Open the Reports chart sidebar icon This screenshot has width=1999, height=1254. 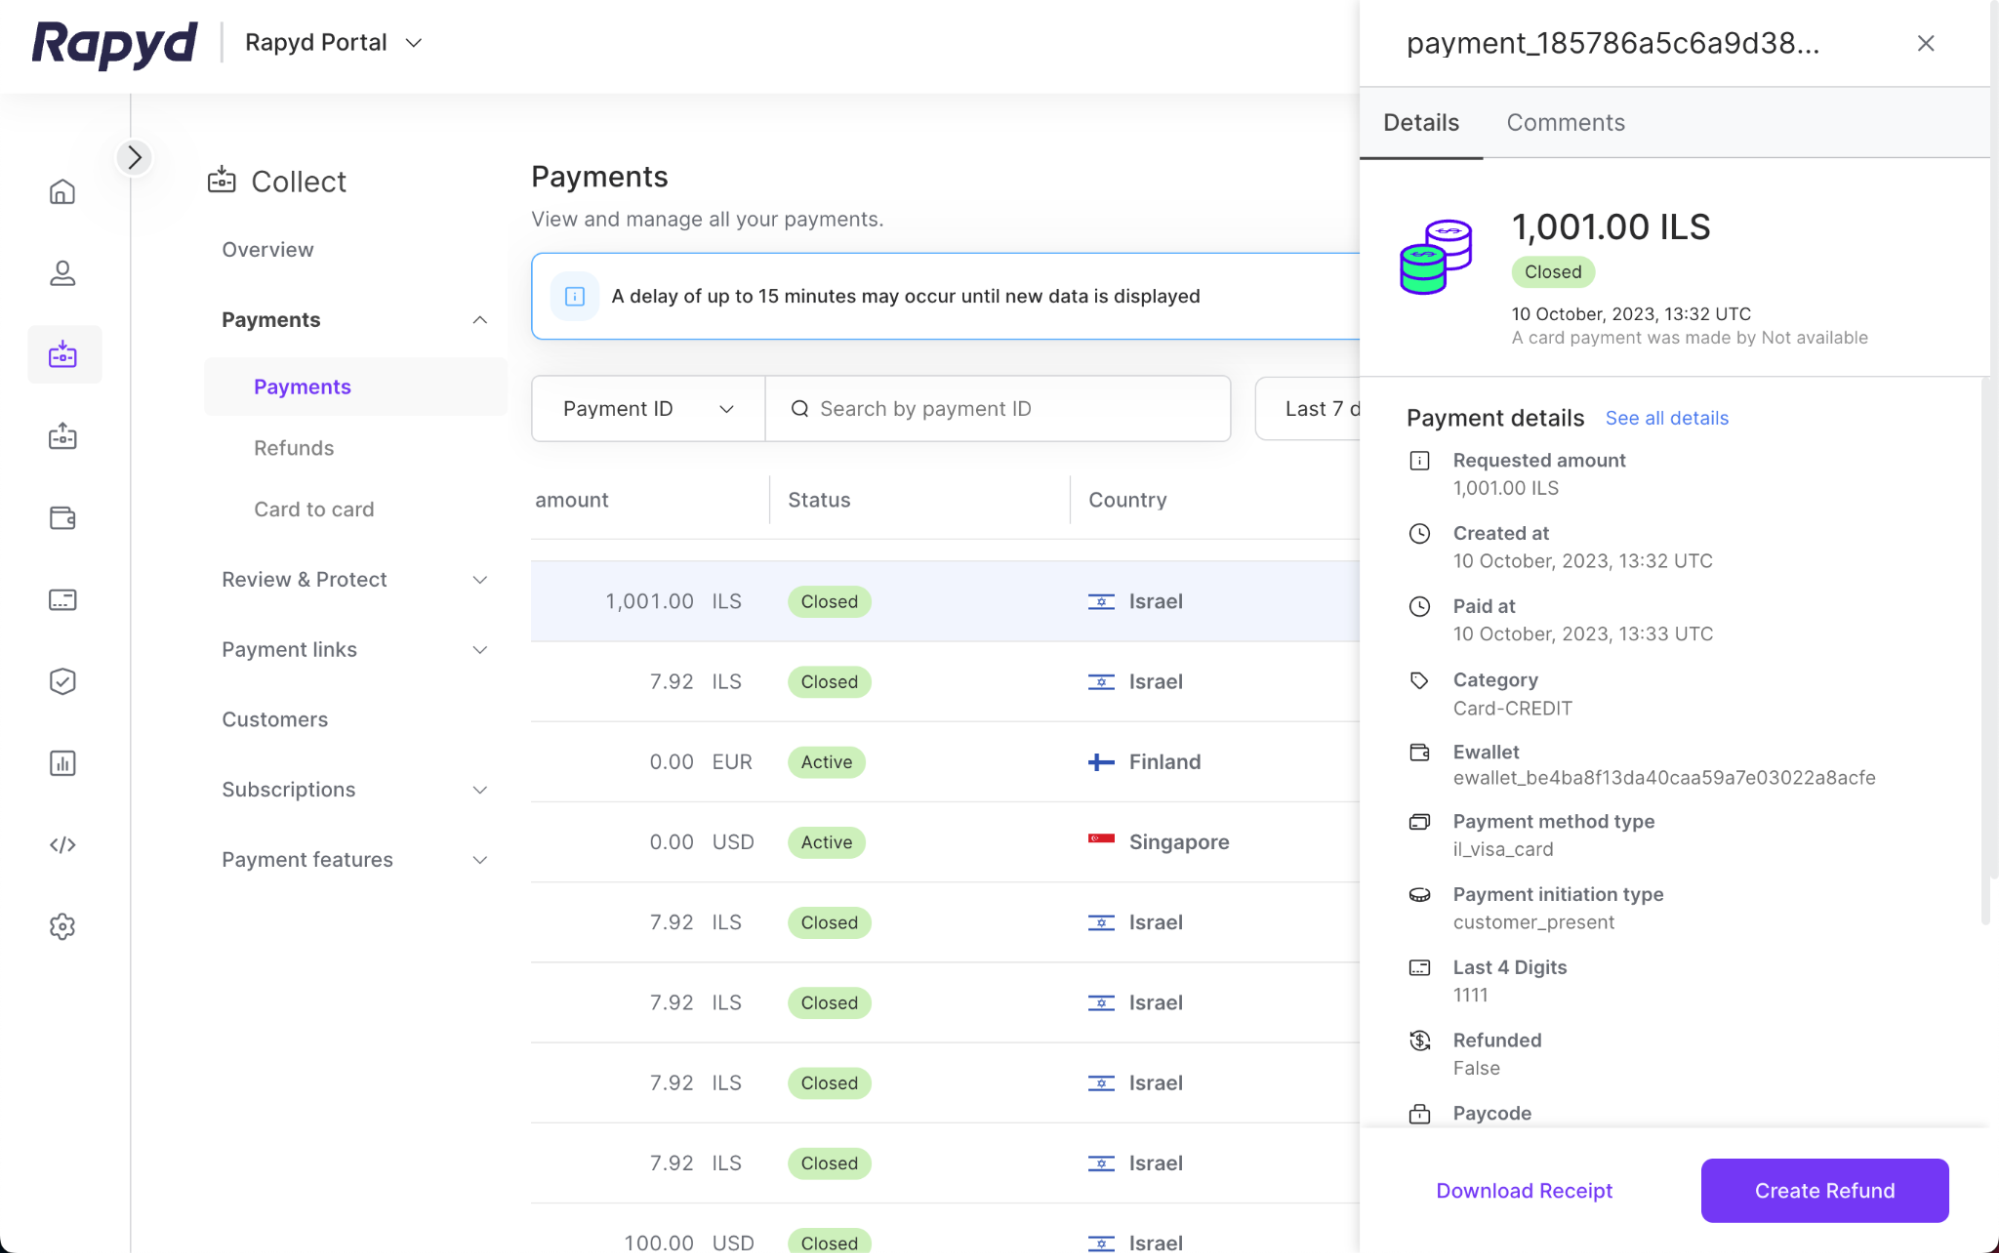[62, 763]
